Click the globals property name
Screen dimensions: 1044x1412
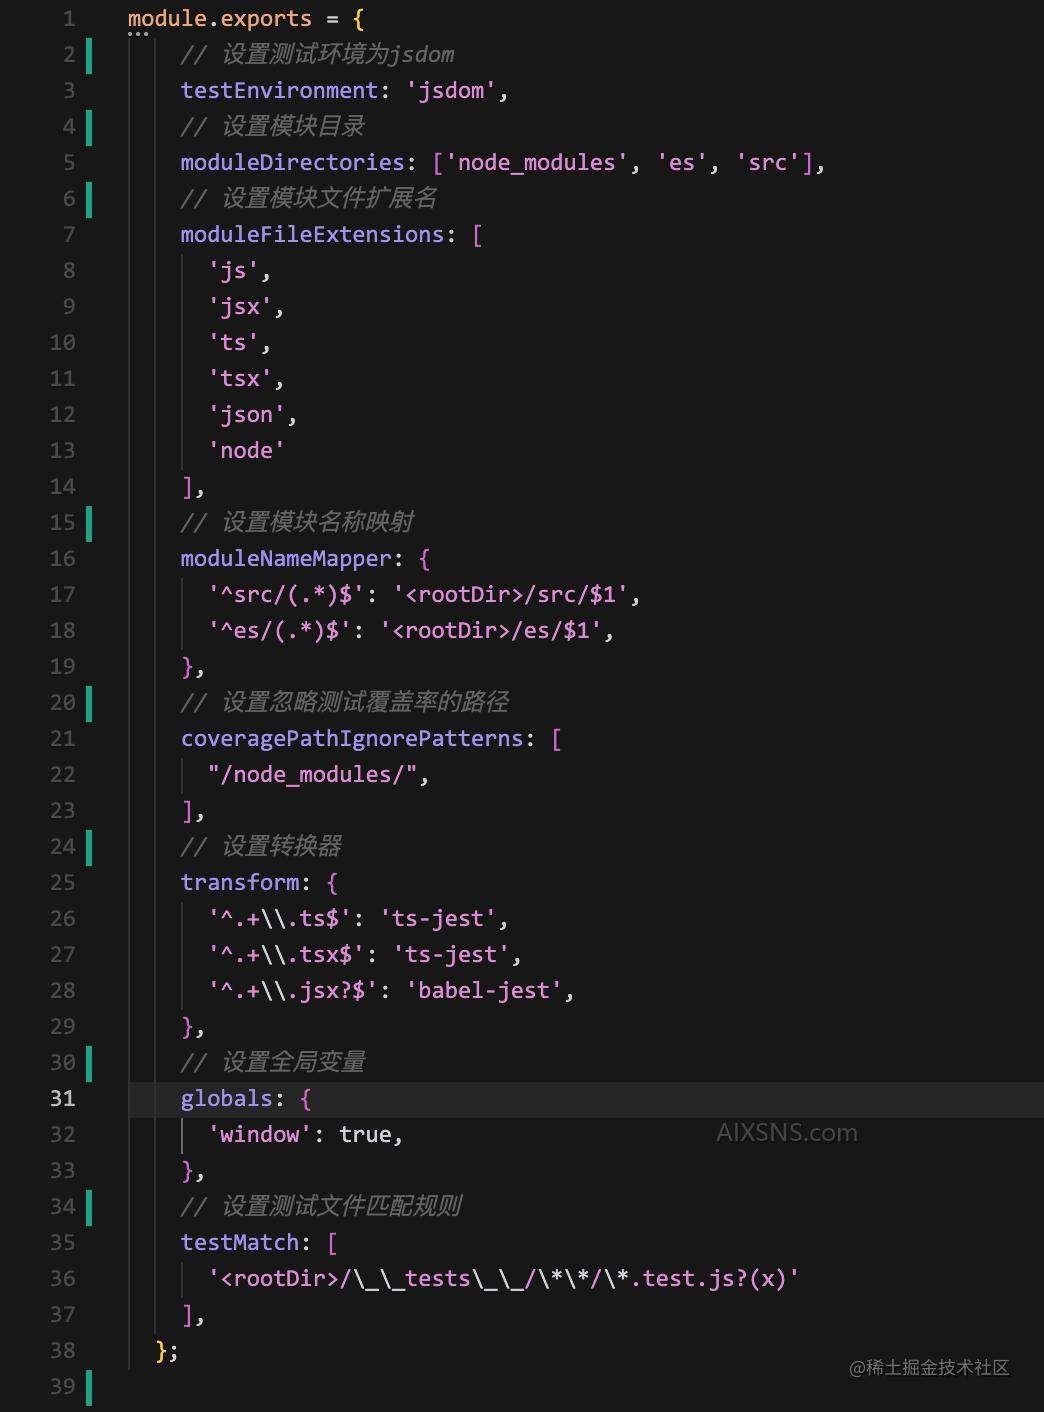(226, 1099)
